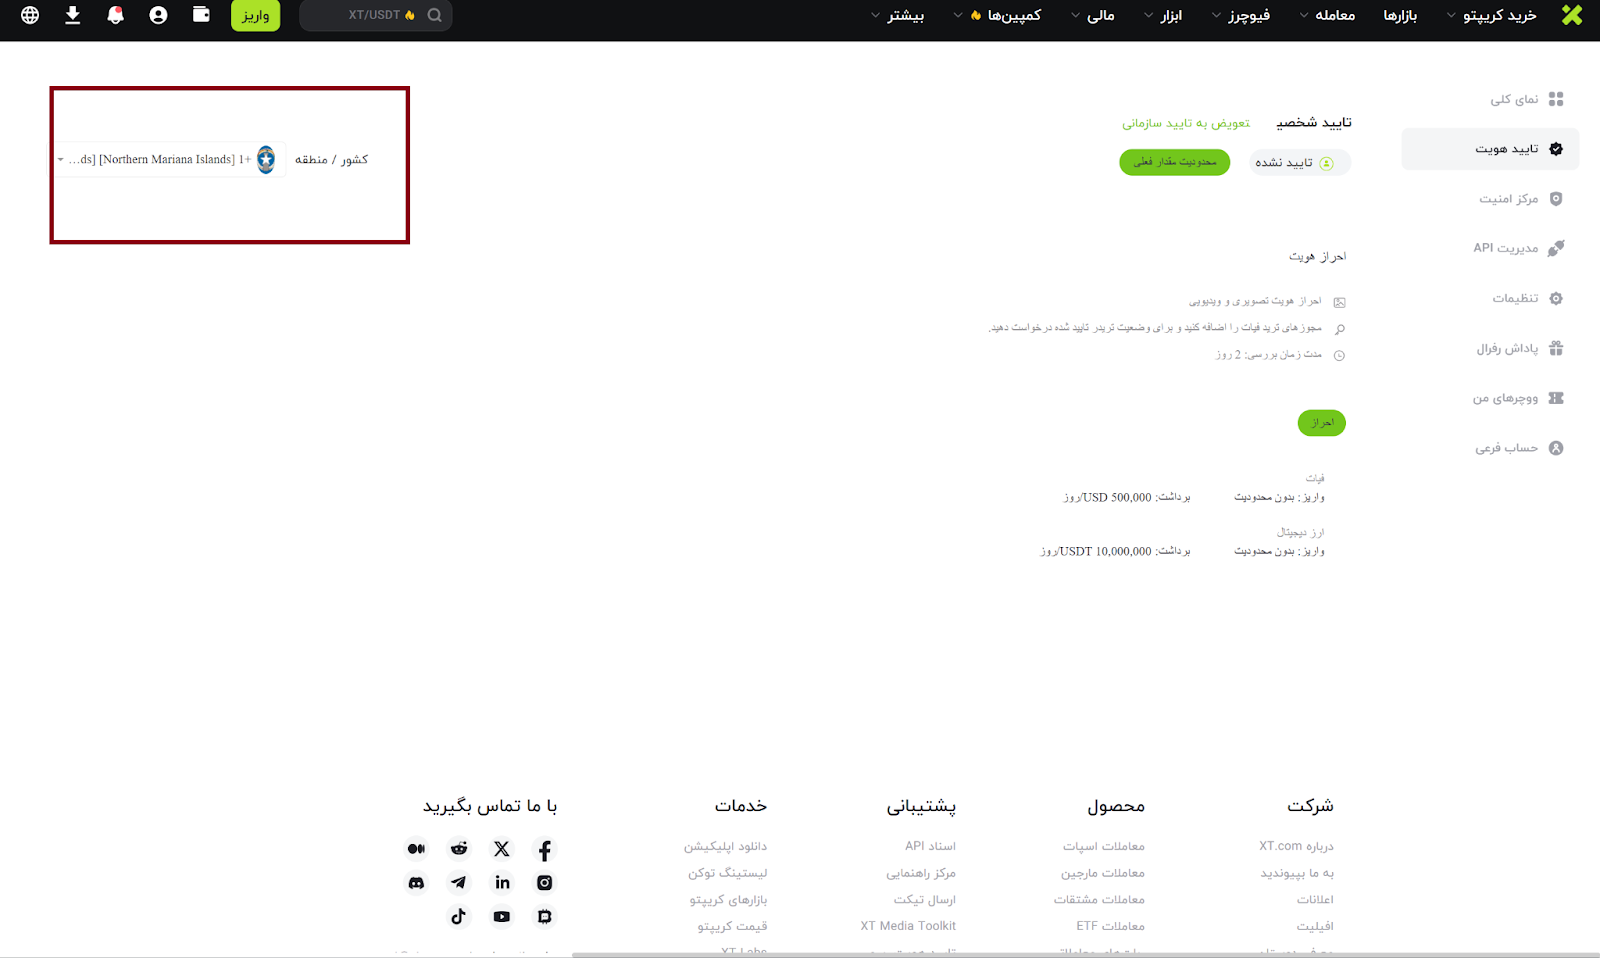
Task: Open the notifications bell
Action: click(x=116, y=15)
